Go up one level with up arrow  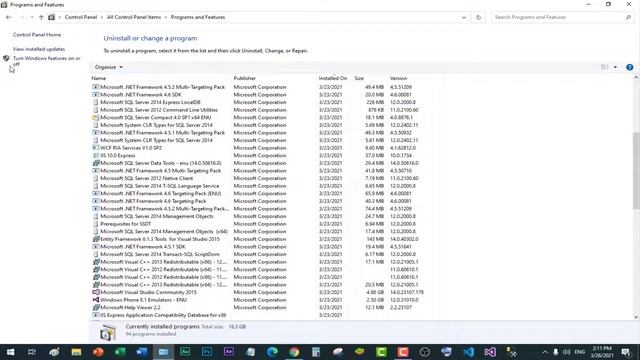pos(41,17)
